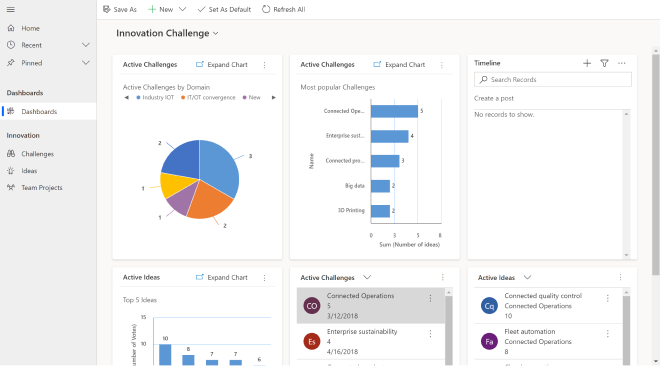The height and width of the screenshot is (374, 660).
Task: Select Dashboards in the sidebar
Action: (x=48, y=111)
